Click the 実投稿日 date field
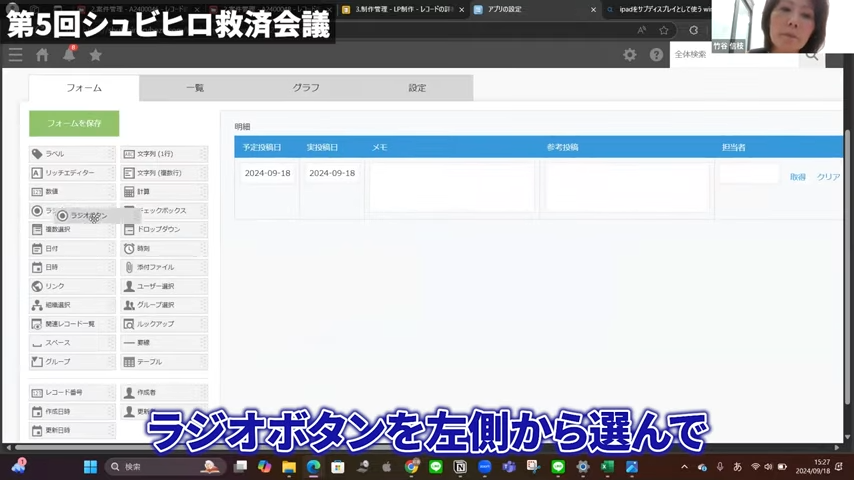This screenshot has height=480, width=854. [332, 173]
